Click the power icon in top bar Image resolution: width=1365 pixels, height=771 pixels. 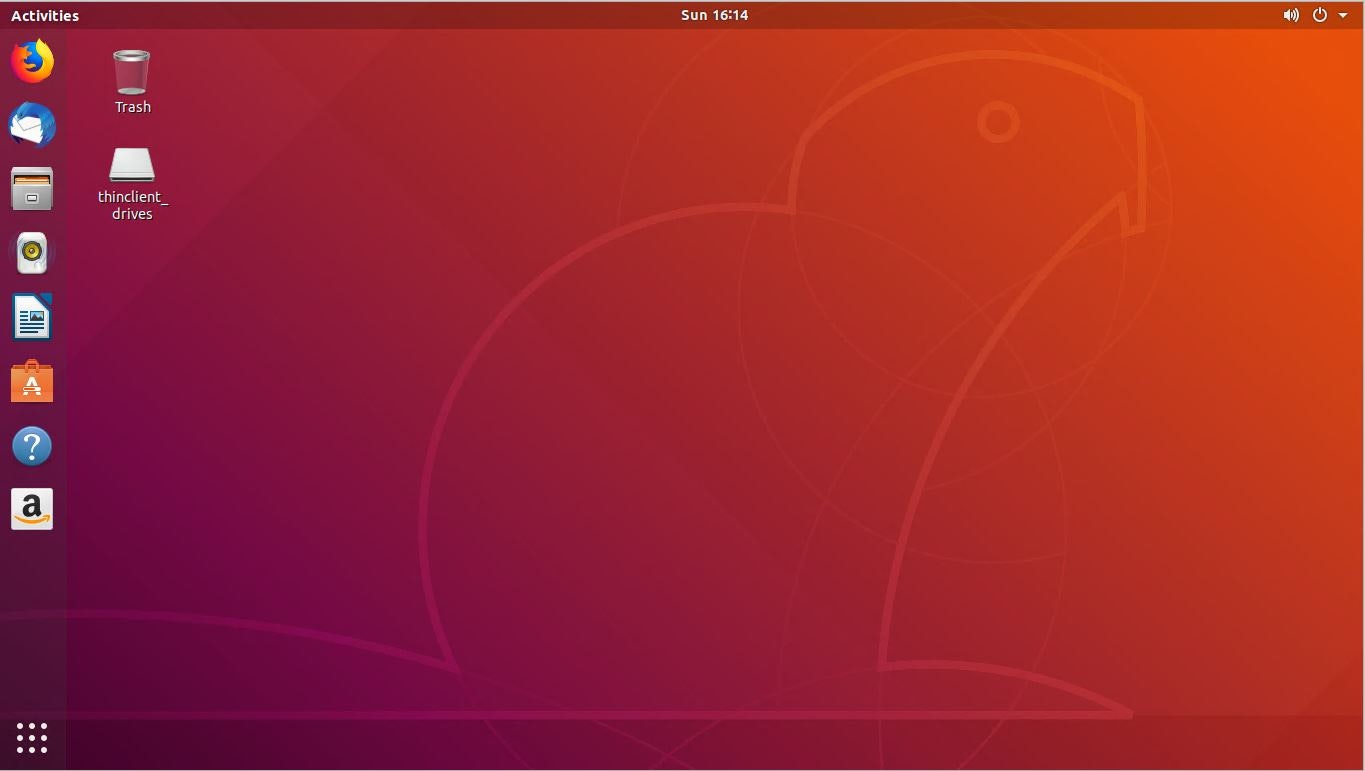click(1320, 15)
